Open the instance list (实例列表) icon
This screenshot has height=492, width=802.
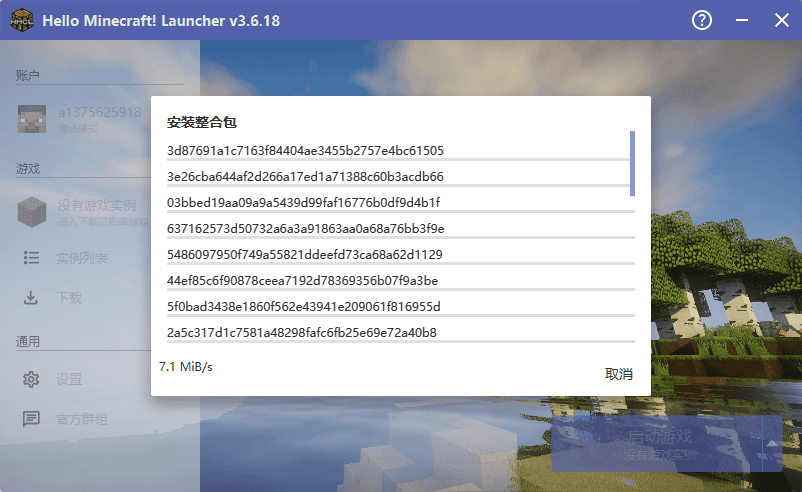pyautogui.click(x=32, y=259)
